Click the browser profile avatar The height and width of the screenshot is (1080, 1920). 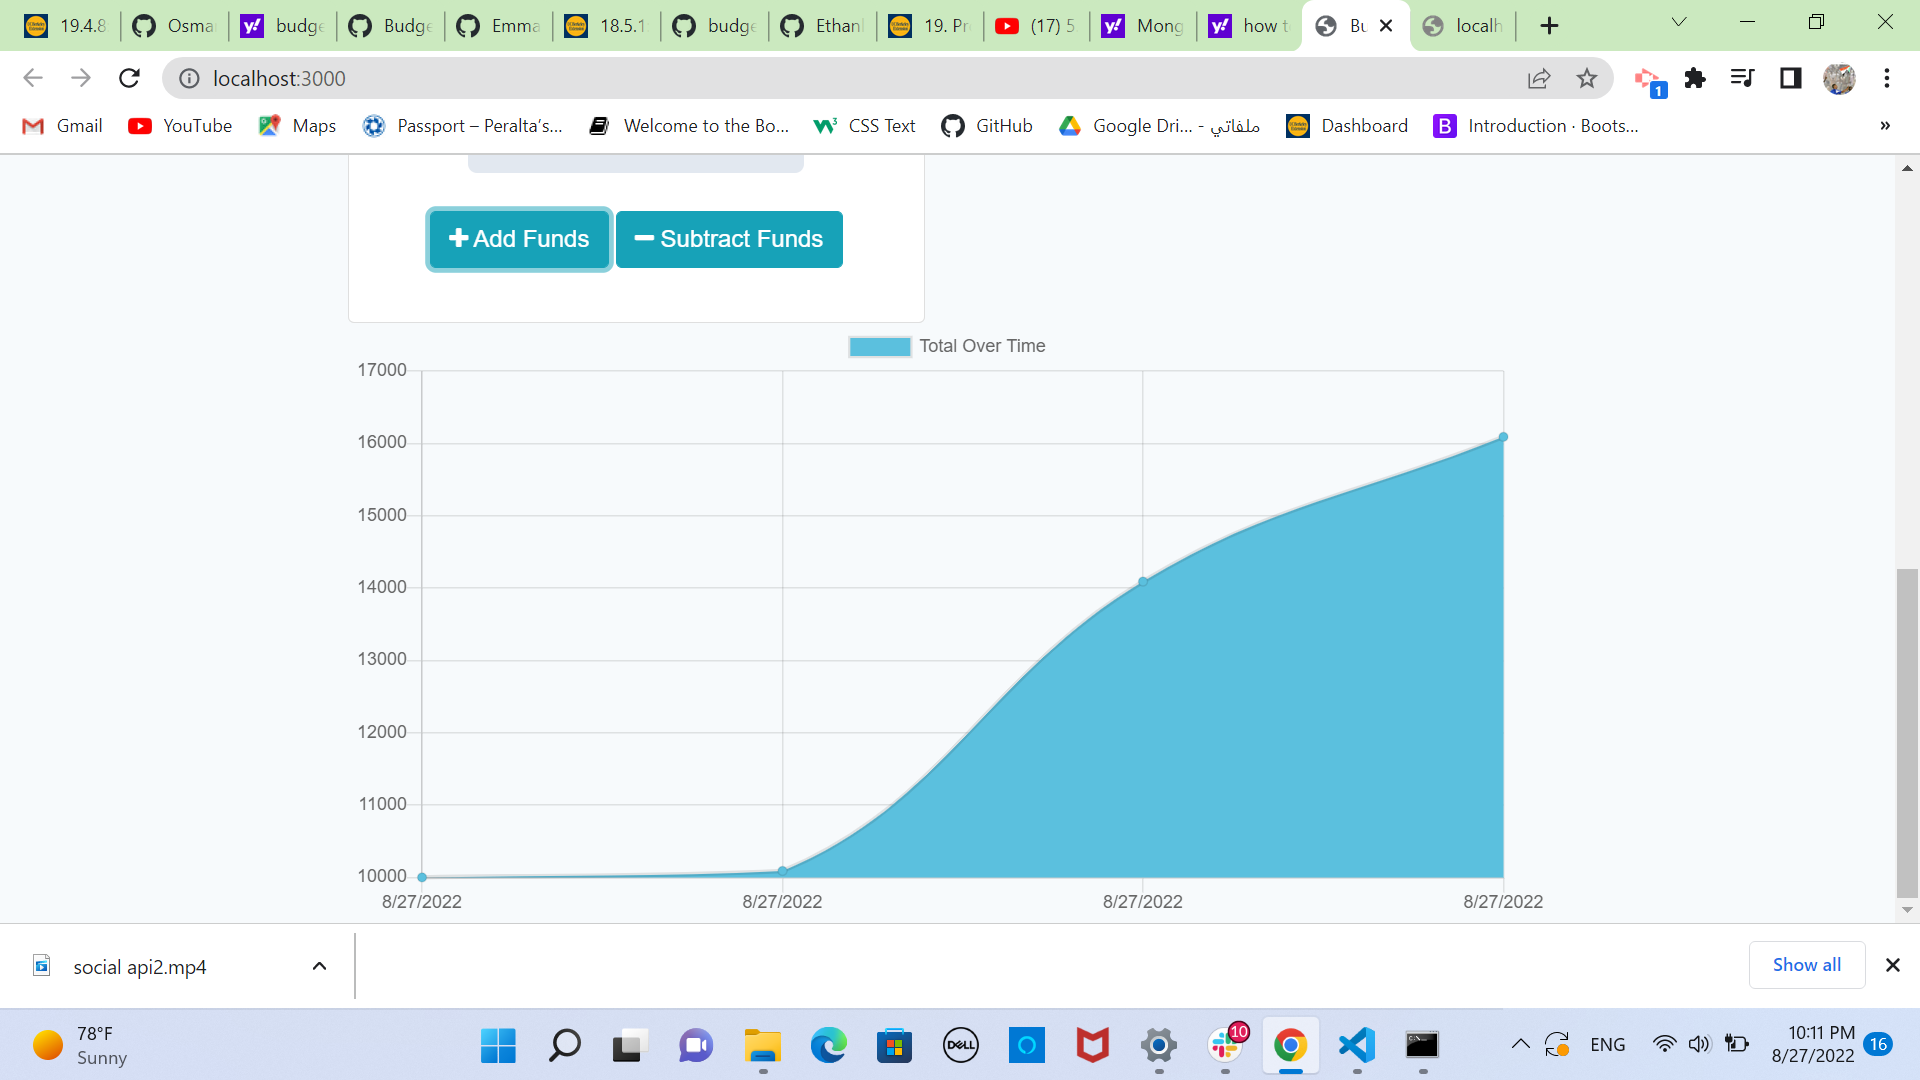(x=1841, y=78)
